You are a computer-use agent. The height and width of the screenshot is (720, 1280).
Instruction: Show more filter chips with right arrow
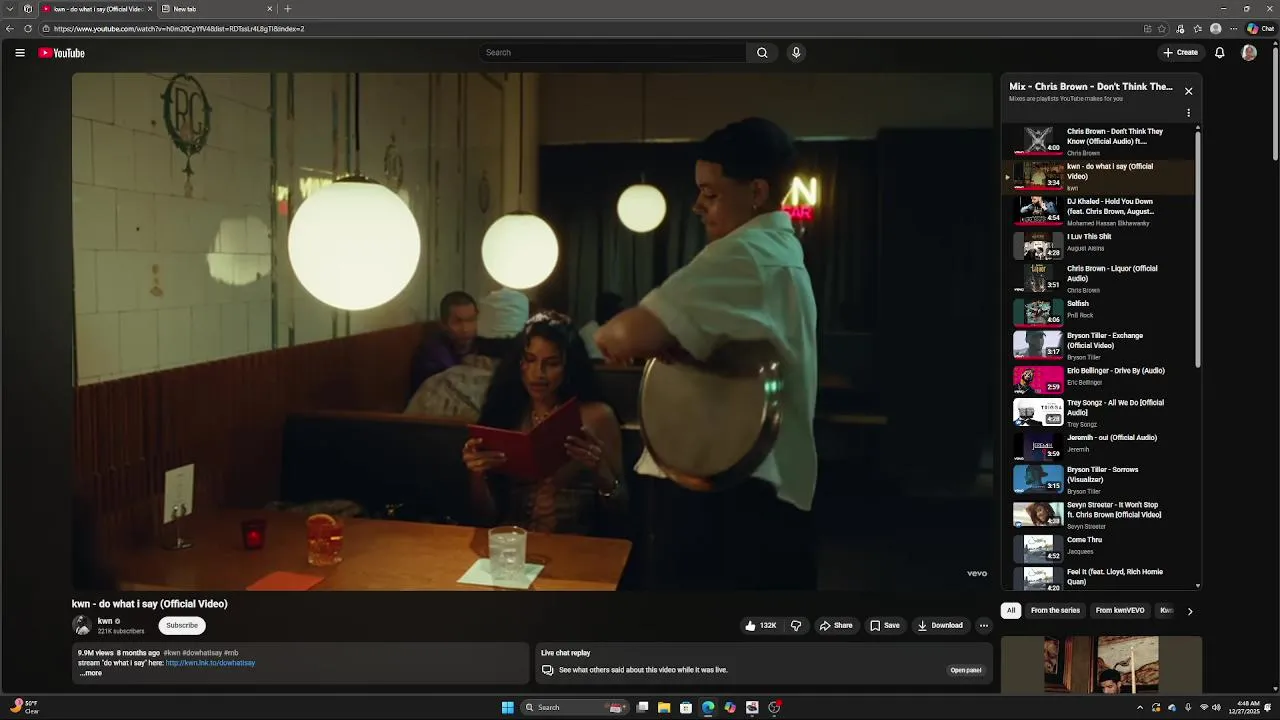coord(1189,611)
